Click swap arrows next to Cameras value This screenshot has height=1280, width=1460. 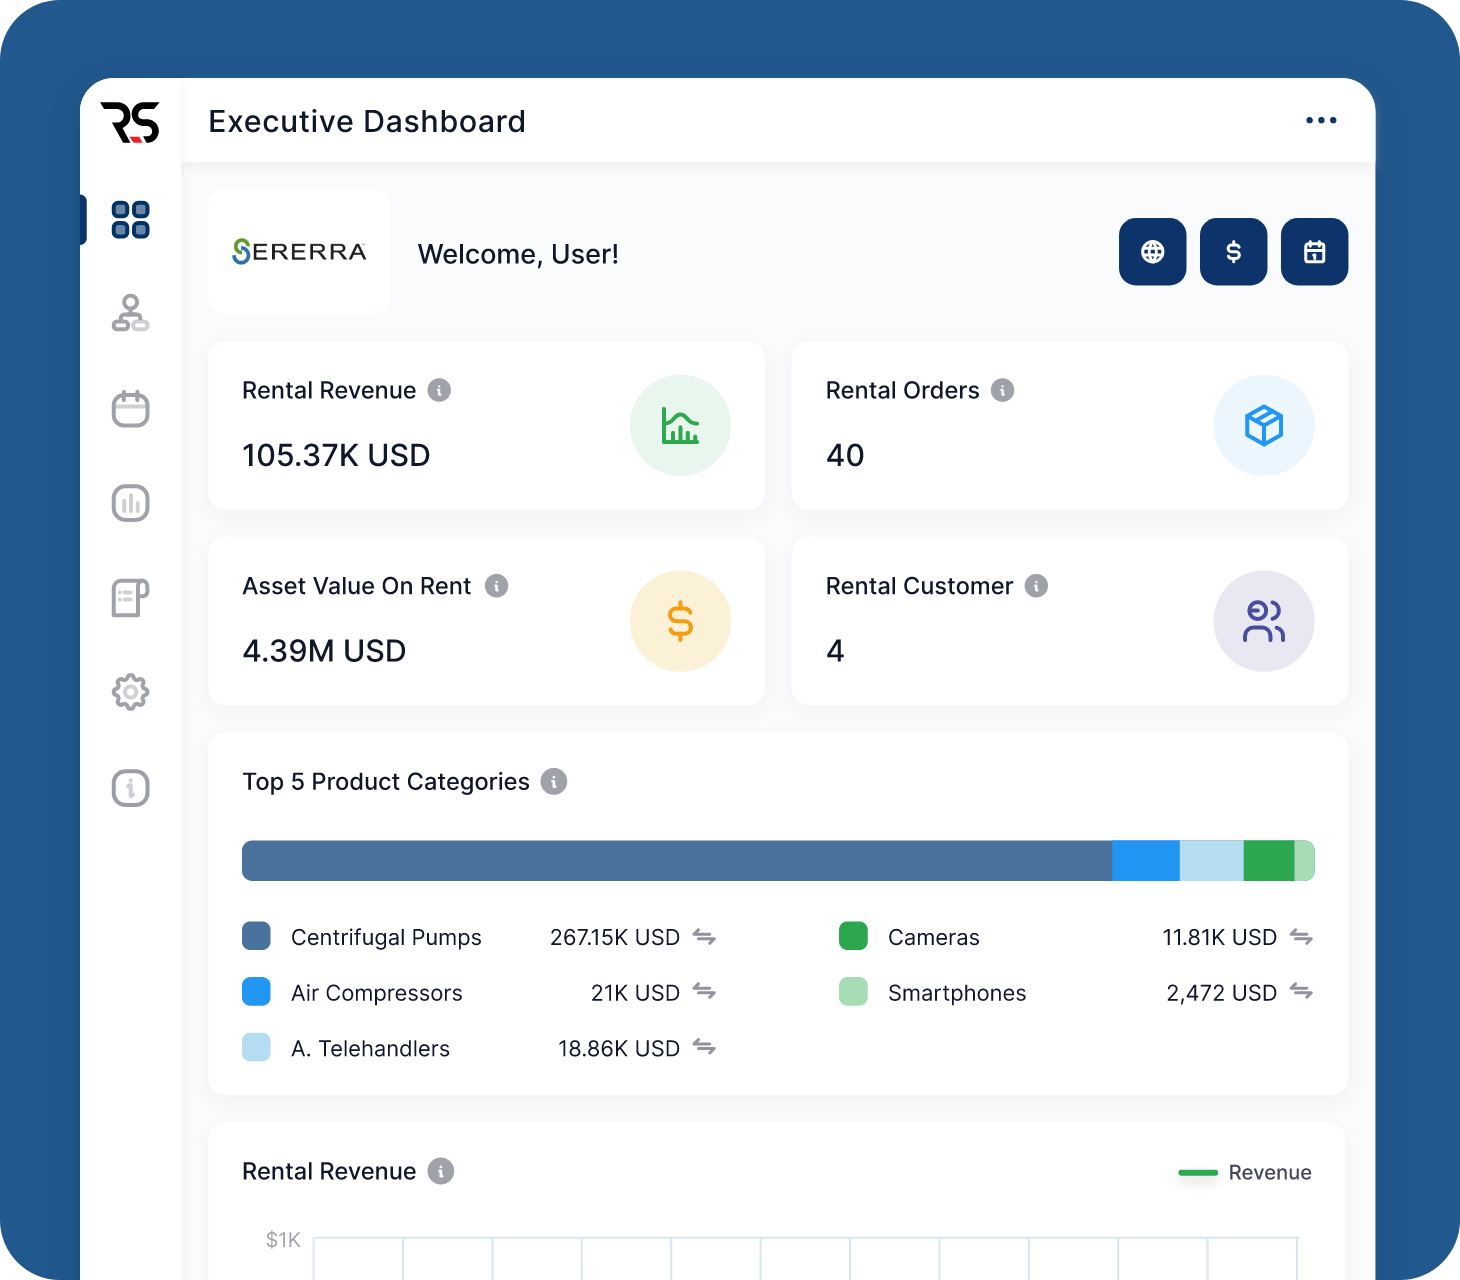point(1301,937)
